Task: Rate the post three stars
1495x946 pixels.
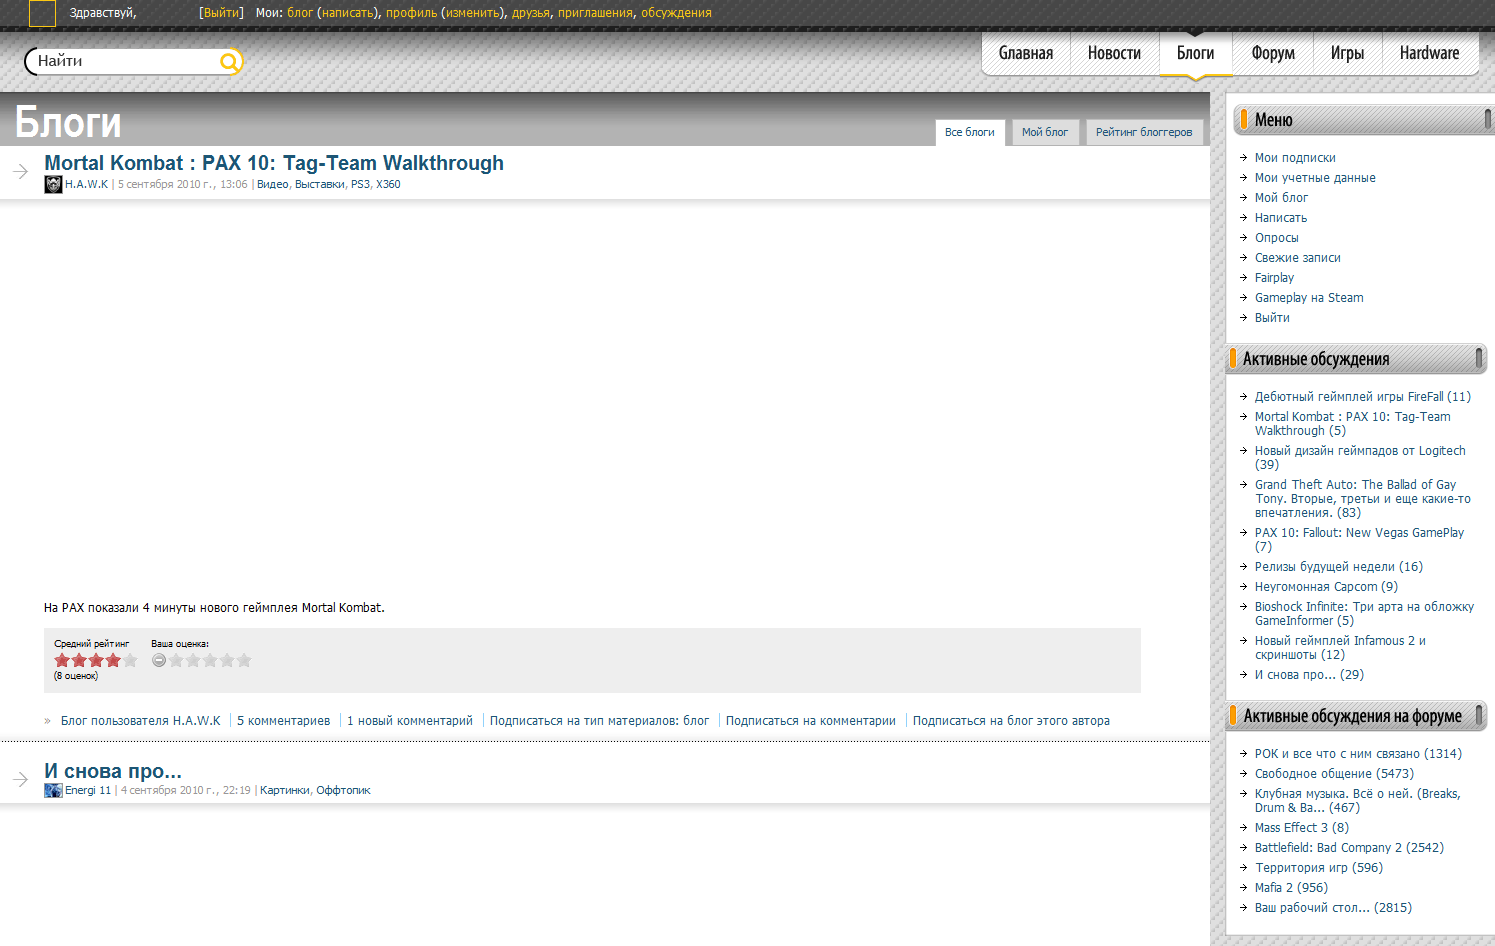Action: (210, 660)
